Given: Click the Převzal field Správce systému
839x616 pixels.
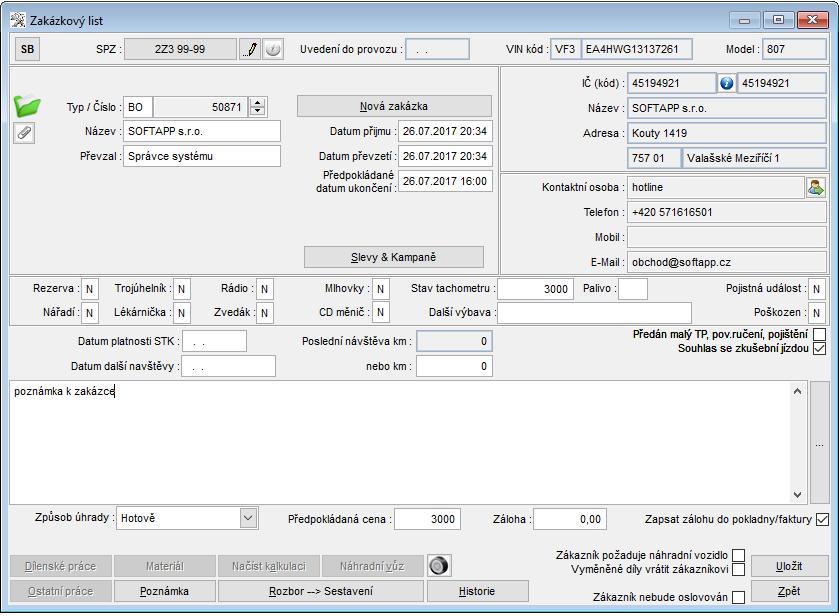Looking at the screenshot, I should click(202, 156).
